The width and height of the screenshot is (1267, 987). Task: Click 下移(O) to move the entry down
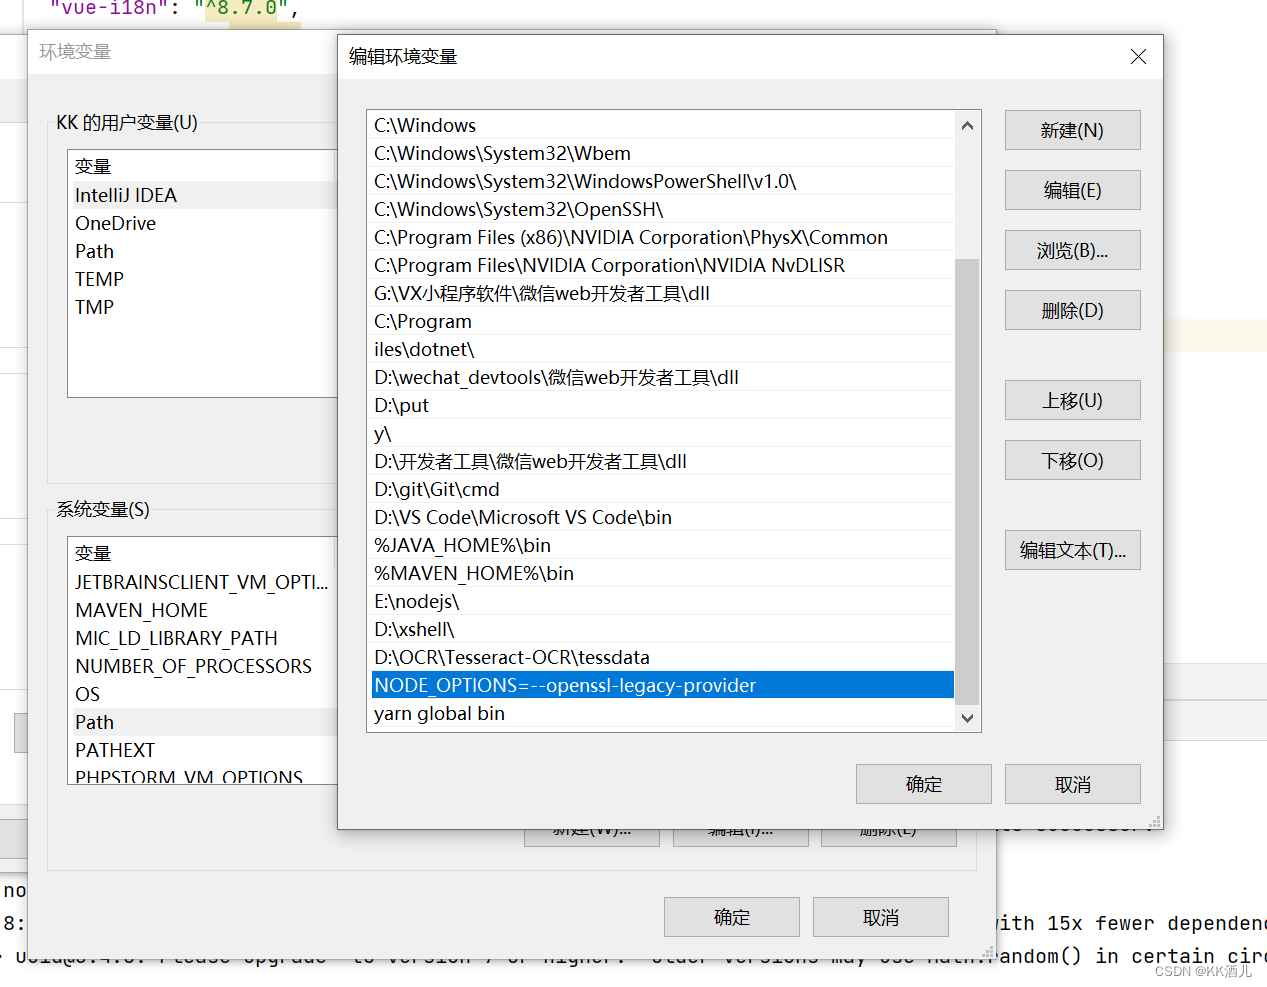pyautogui.click(x=1071, y=460)
